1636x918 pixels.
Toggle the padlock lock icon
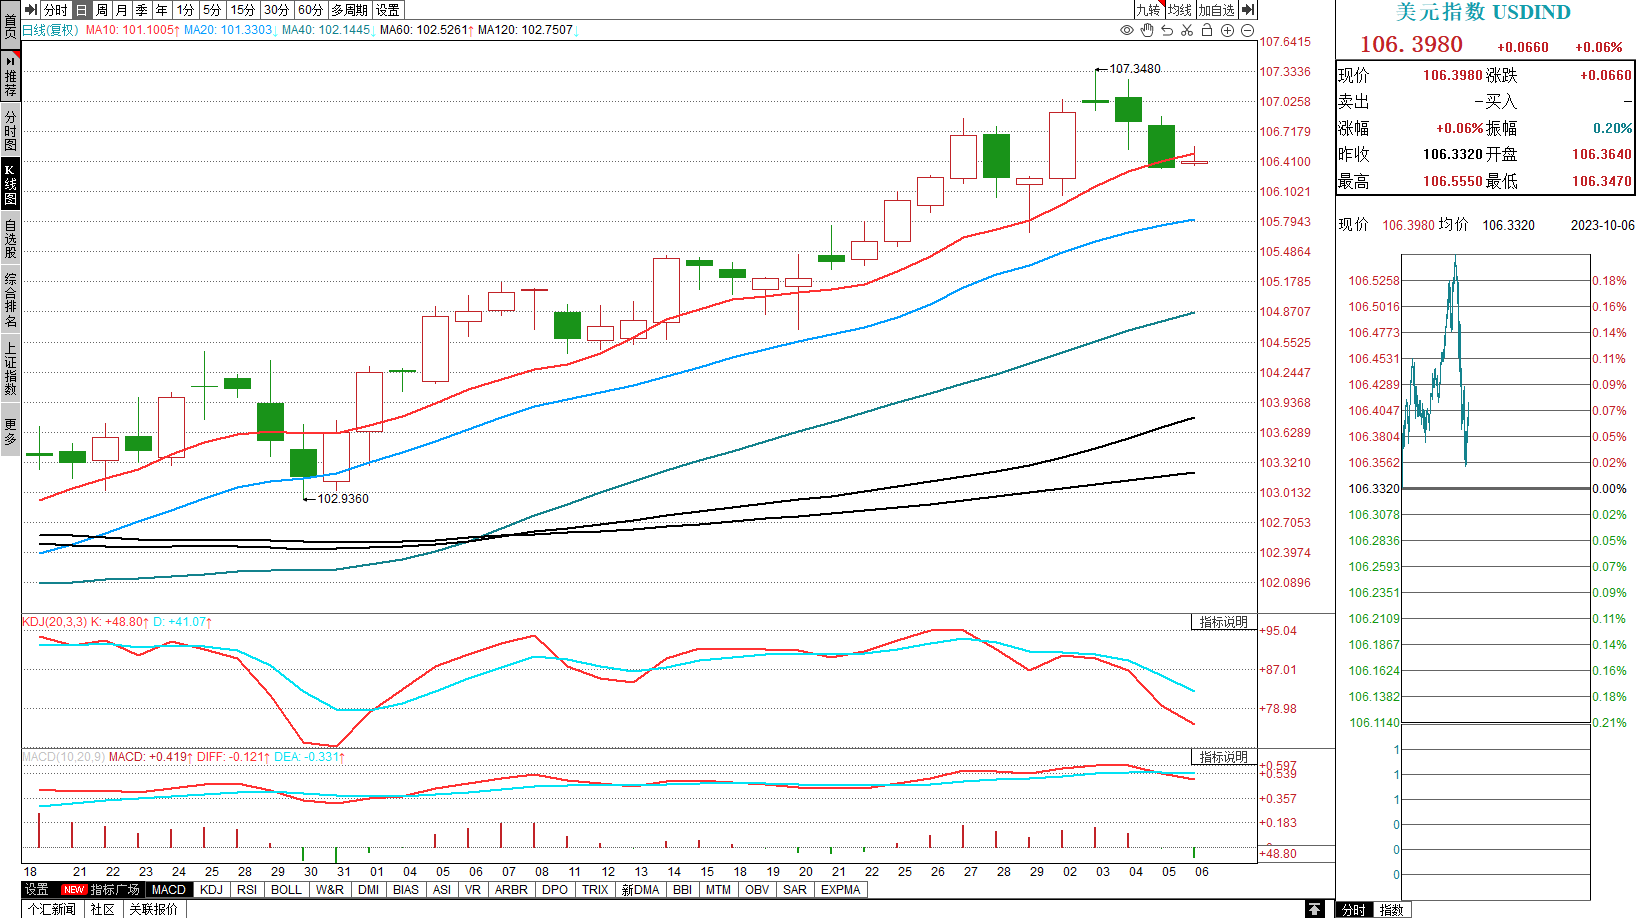click(1207, 30)
